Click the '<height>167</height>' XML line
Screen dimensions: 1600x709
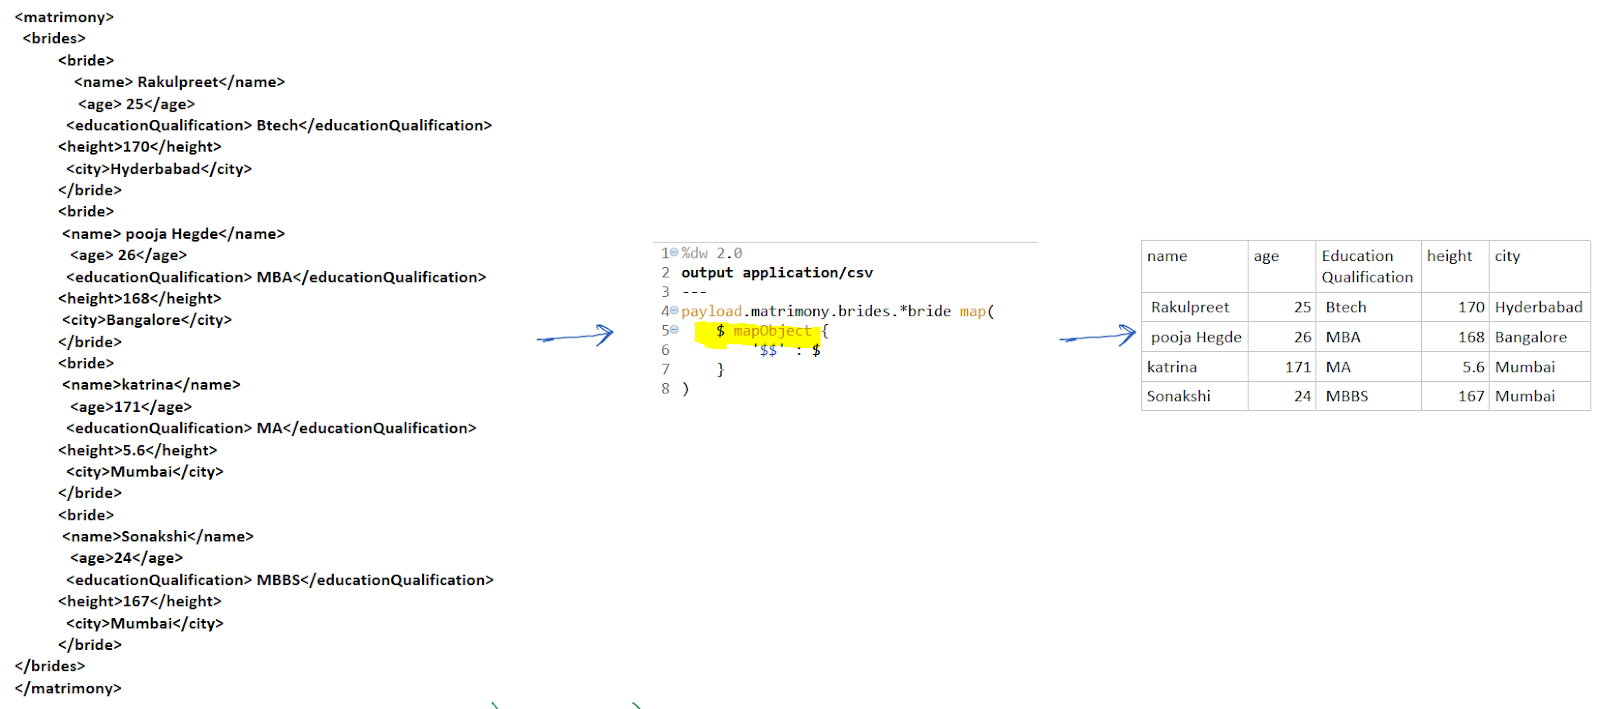pos(139,601)
